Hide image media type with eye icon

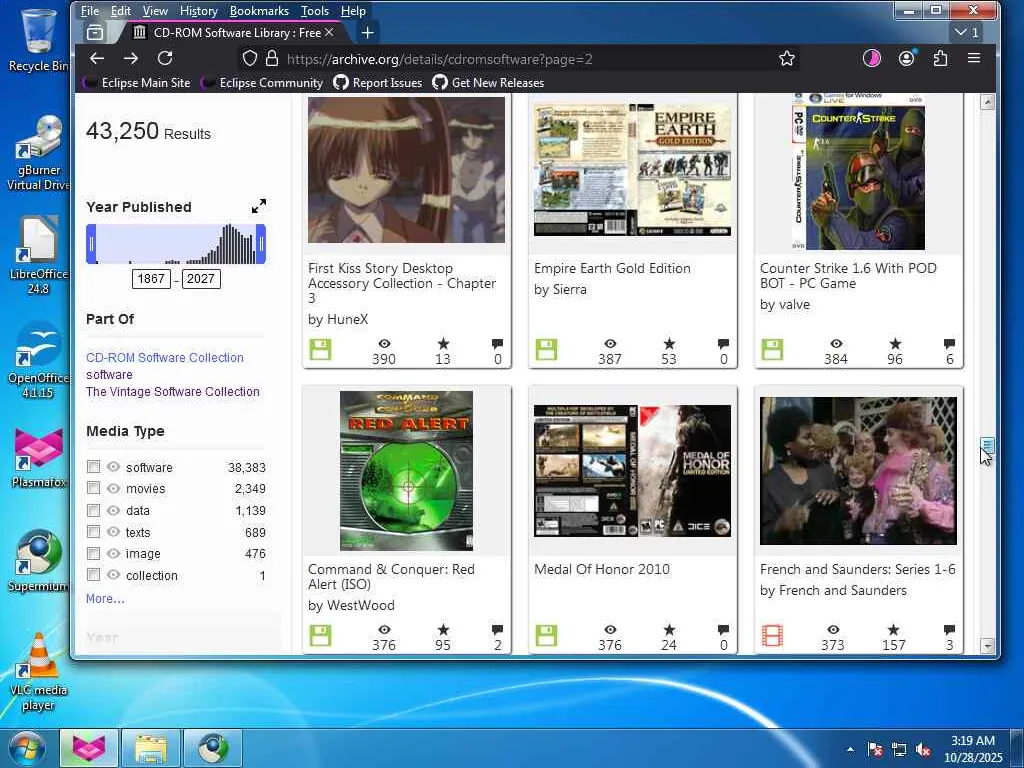(113, 553)
